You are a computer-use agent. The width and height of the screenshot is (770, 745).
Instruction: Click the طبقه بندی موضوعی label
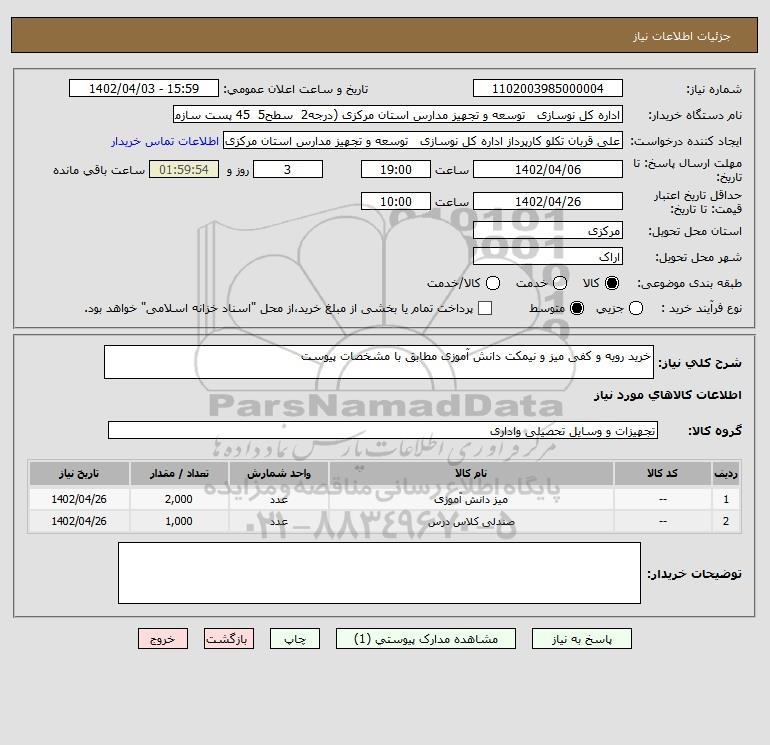[689, 283]
